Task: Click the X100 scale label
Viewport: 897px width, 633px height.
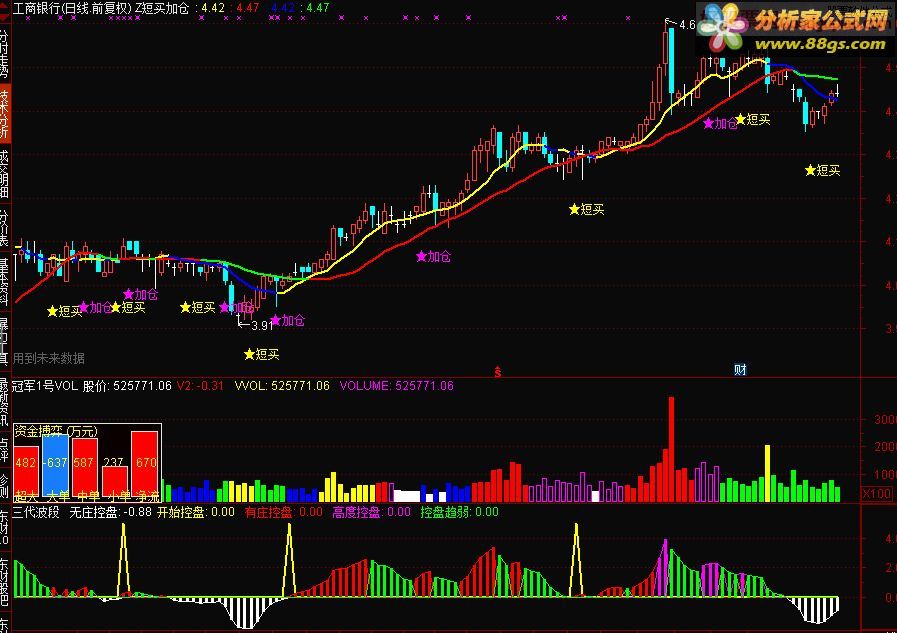Action: pos(877,493)
